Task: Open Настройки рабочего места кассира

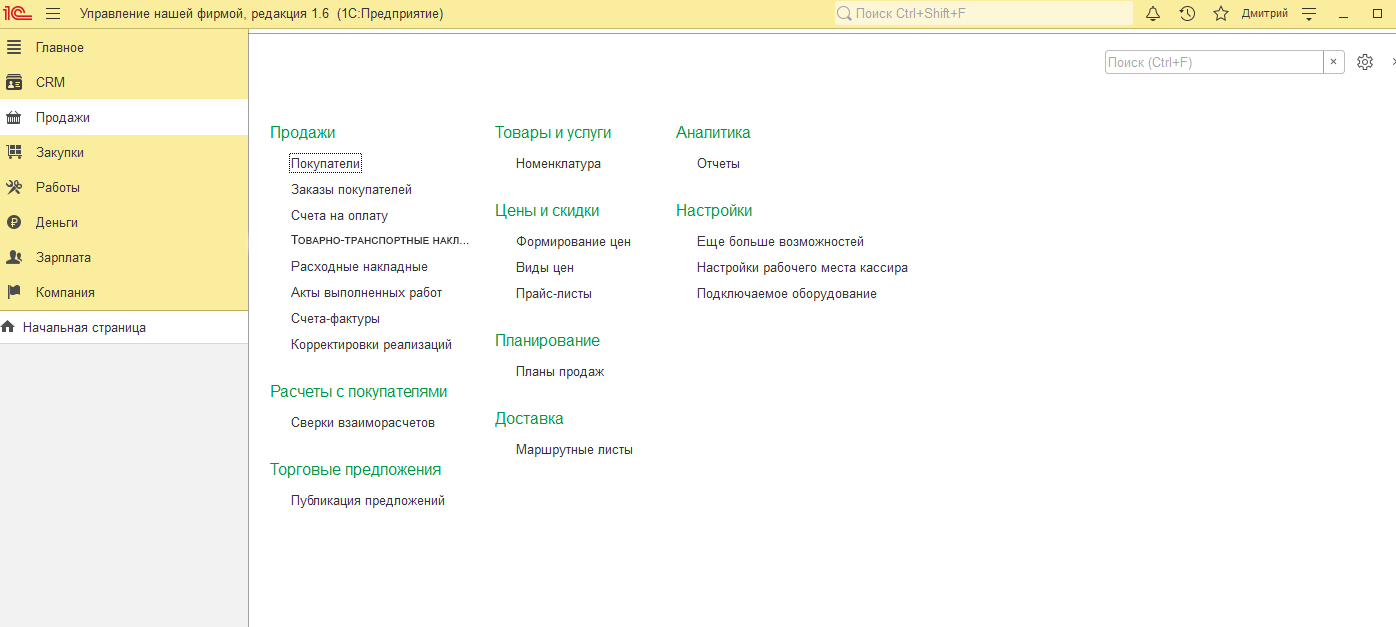Action: click(x=802, y=267)
